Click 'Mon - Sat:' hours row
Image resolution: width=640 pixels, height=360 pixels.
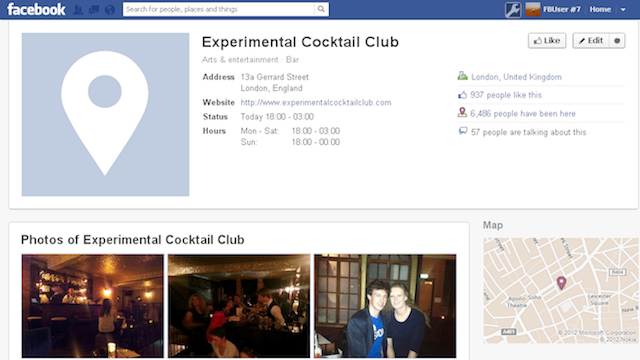[290, 131]
